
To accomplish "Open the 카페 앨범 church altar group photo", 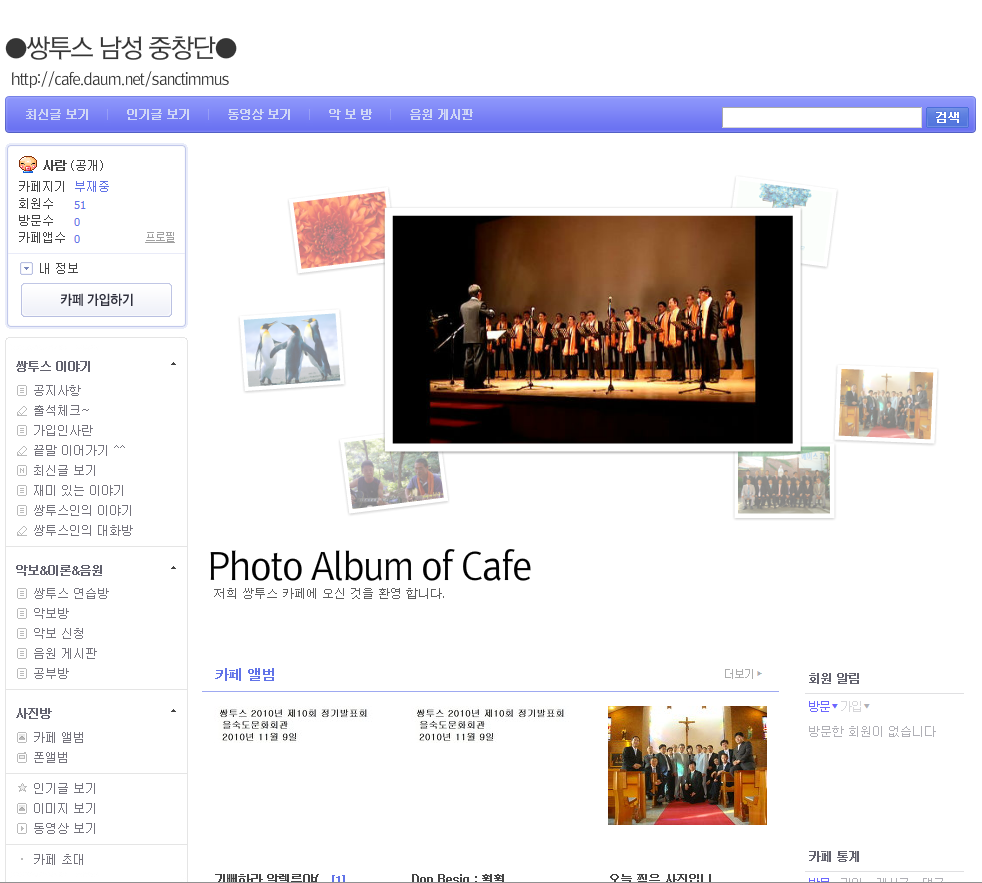I will point(687,765).
